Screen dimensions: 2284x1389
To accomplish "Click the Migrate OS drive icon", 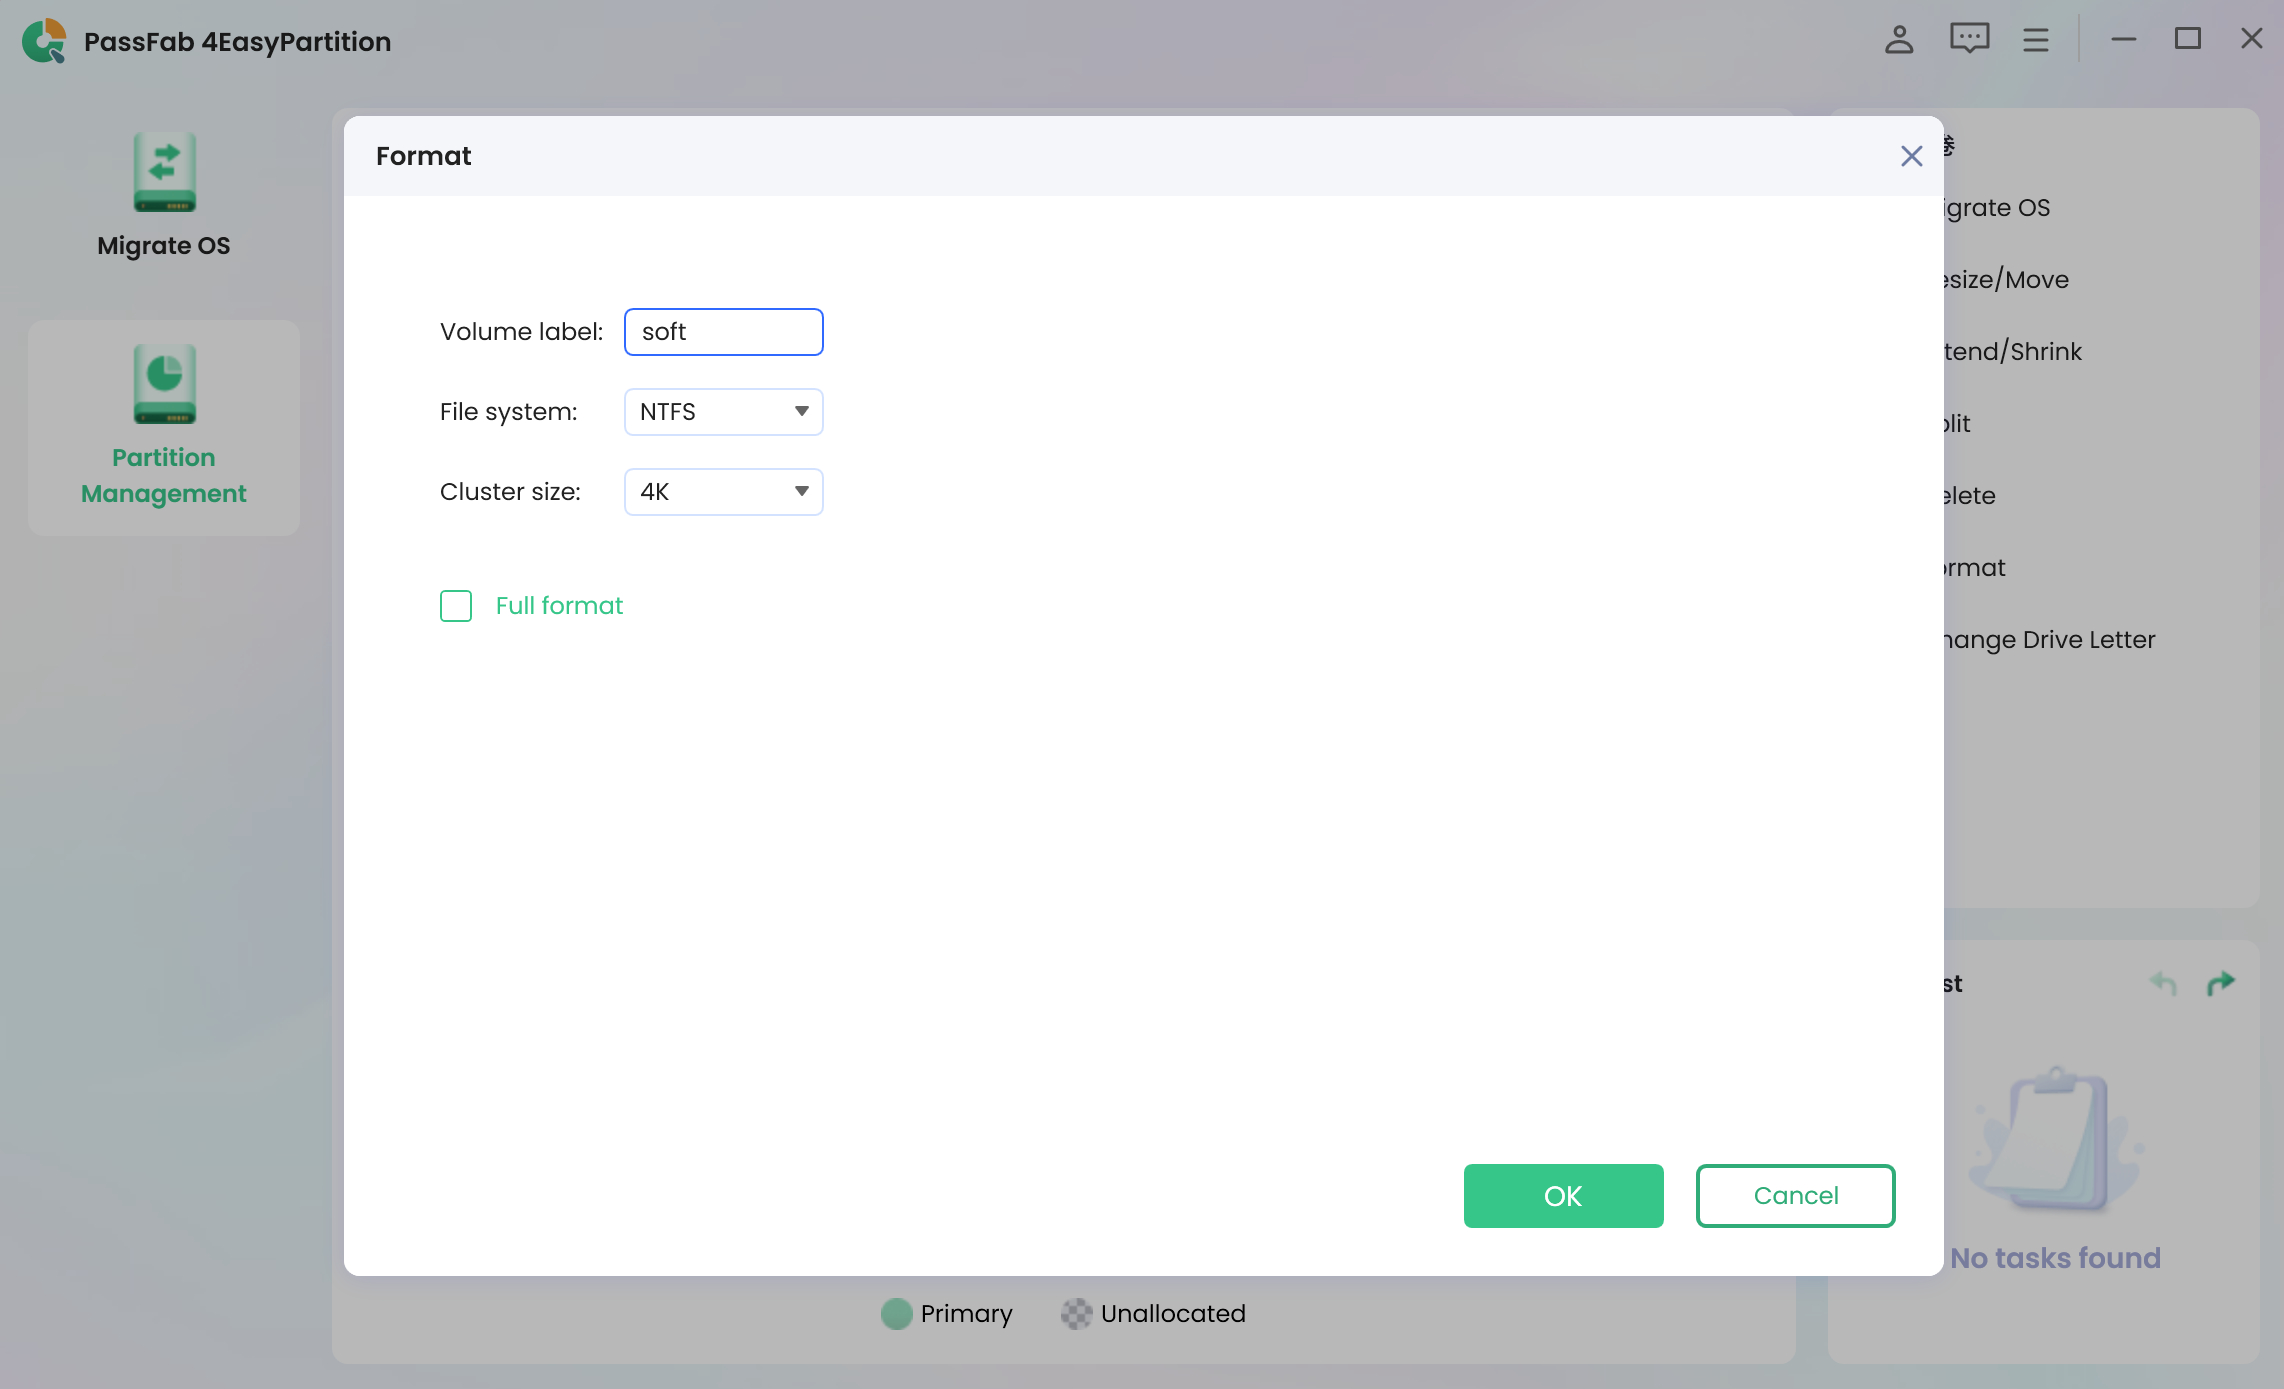I will coord(165,172).
